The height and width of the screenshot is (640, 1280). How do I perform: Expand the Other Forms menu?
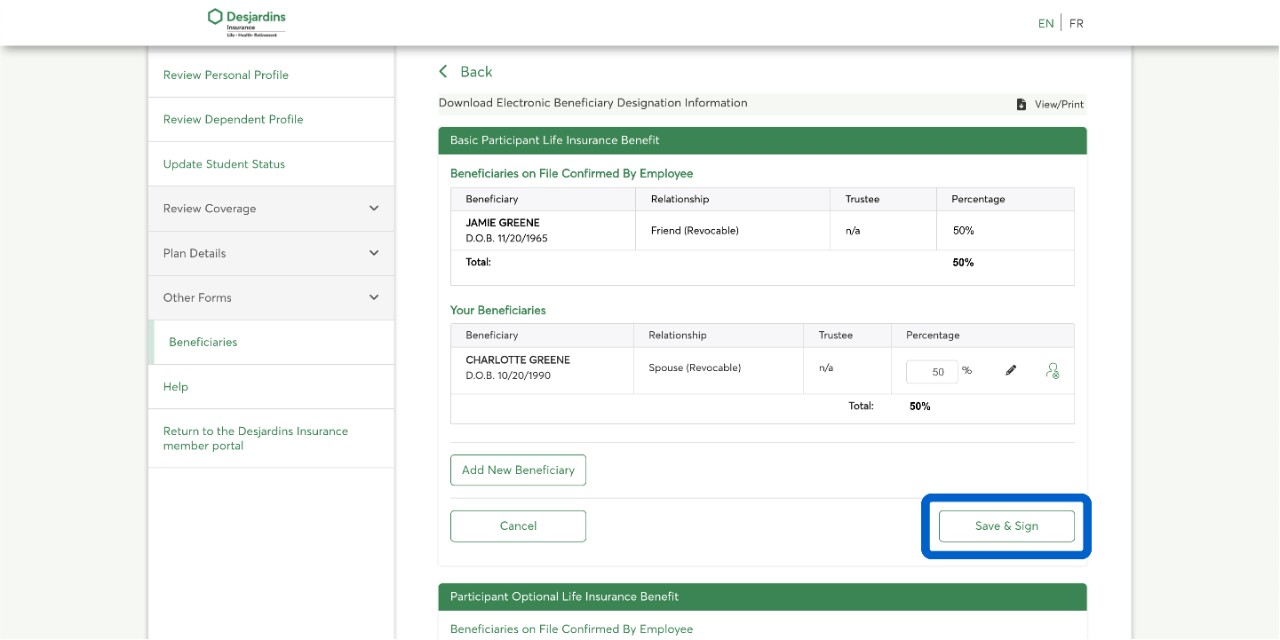[x=374, y=298]
